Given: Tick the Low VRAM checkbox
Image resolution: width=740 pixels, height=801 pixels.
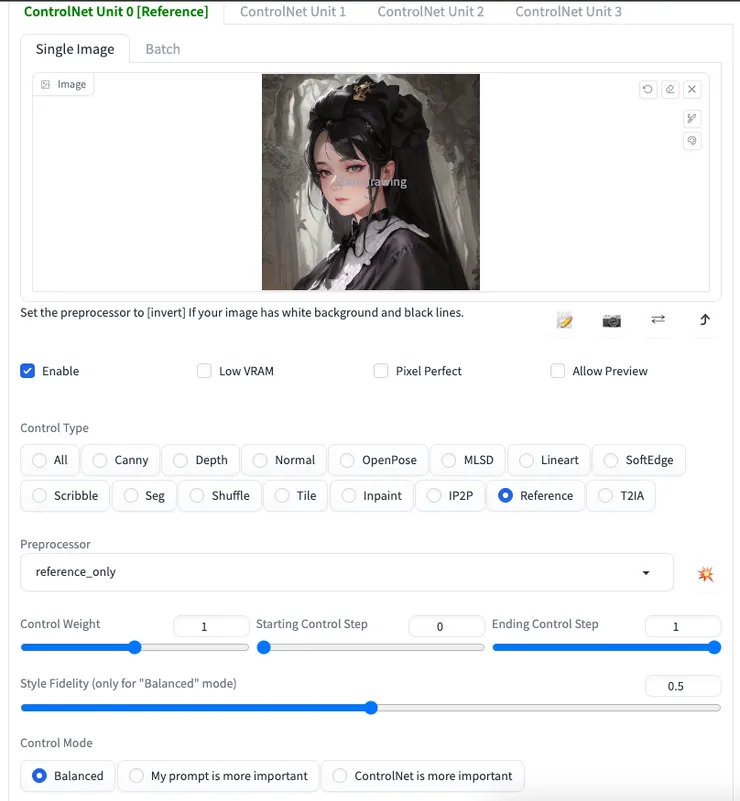Looking at the screenshot, I should click(204, 371).
